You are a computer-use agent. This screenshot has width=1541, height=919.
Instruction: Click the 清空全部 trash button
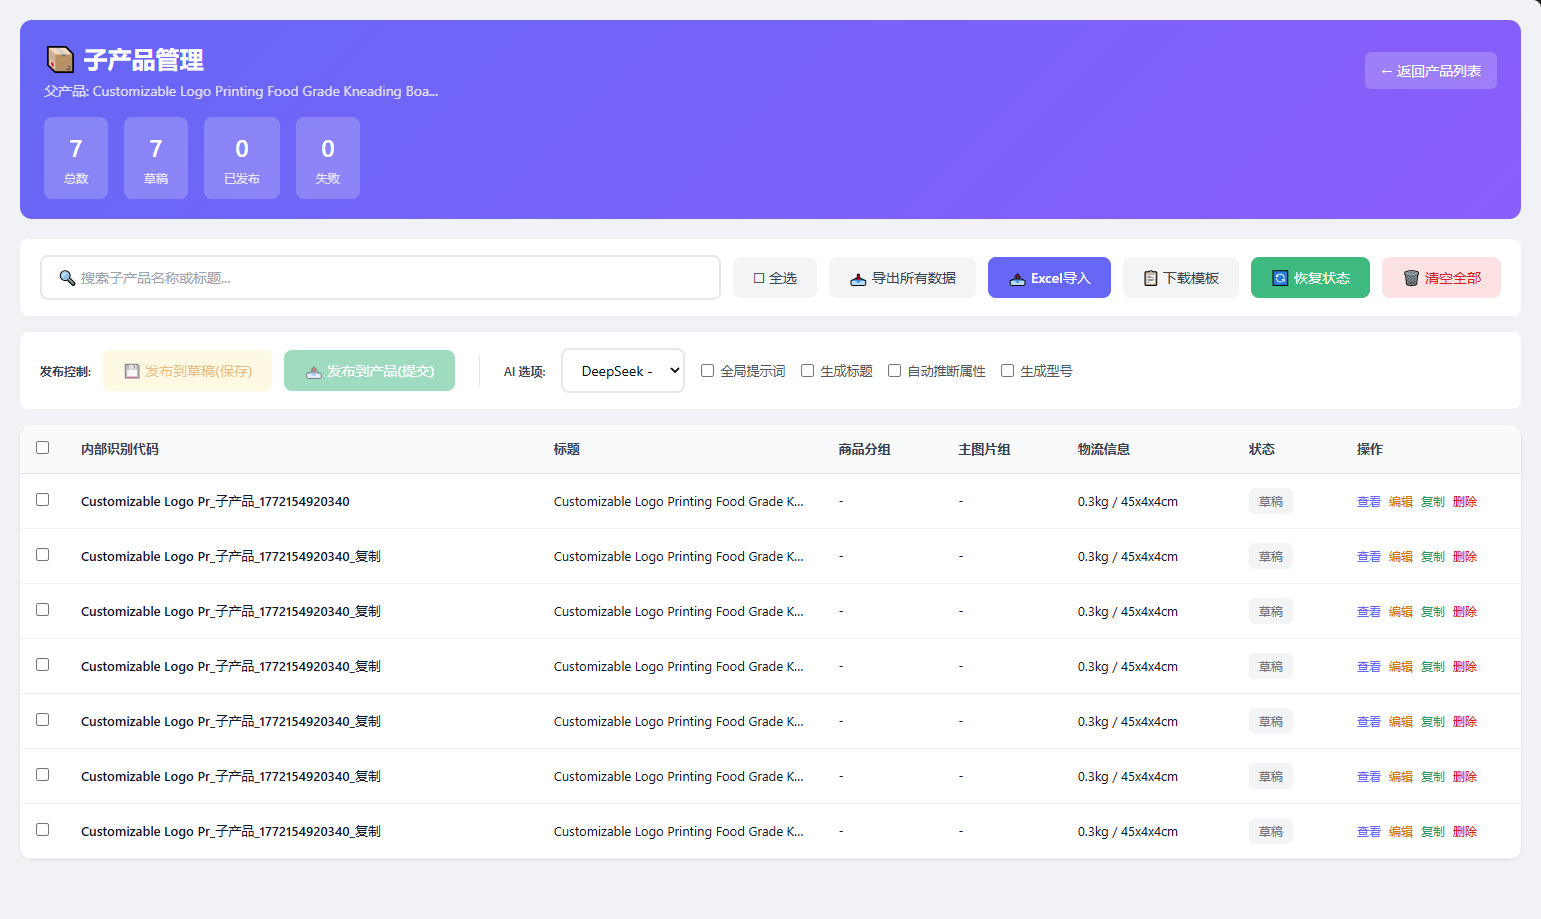(x=1441, y=278)
